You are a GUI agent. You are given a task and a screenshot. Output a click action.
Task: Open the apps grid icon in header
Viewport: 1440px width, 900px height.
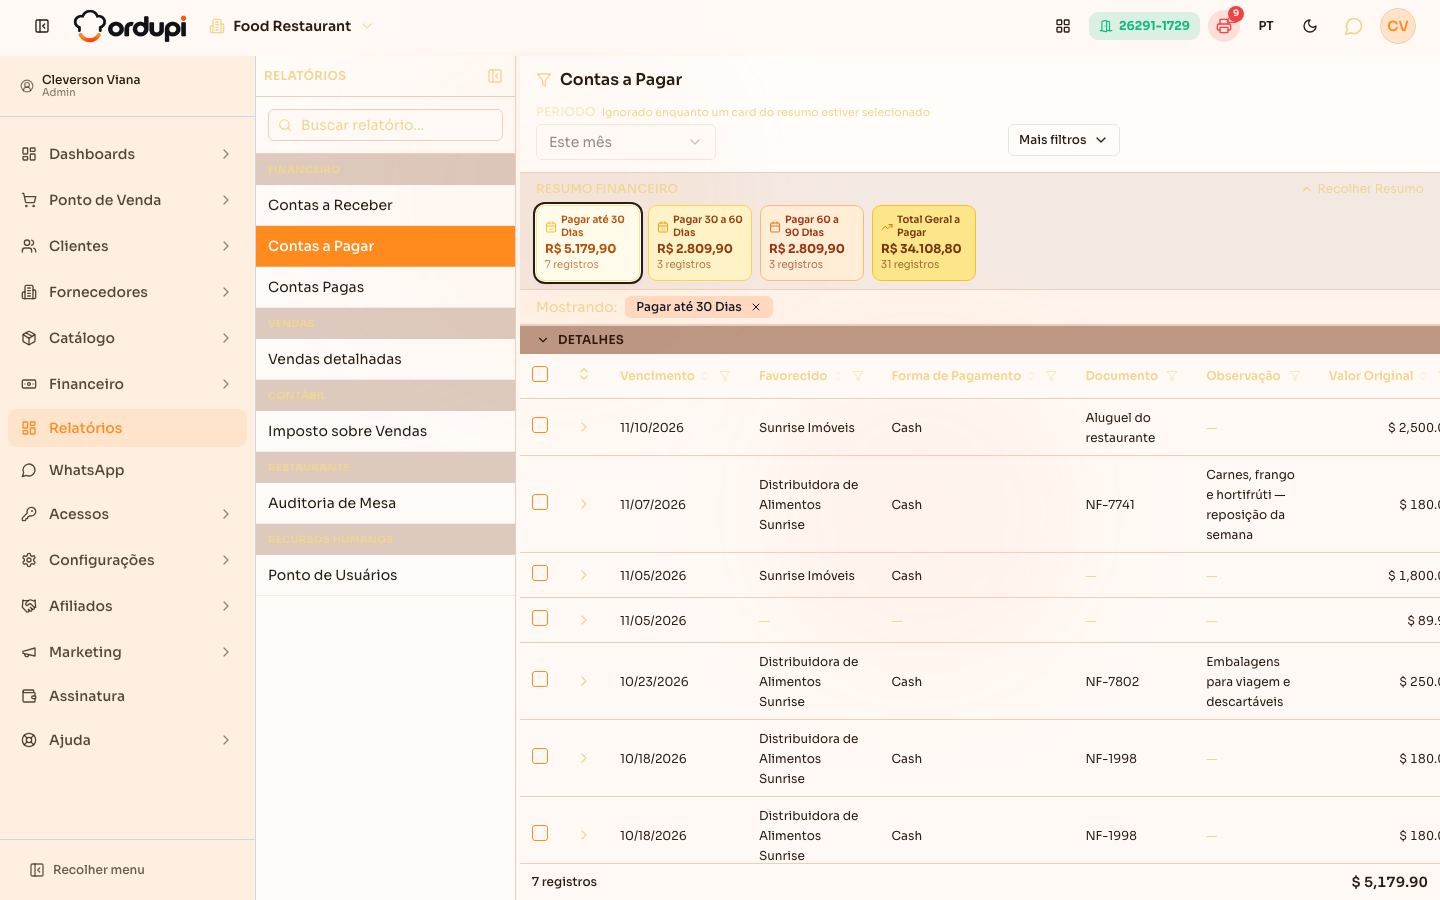[x=1063, y=26]
